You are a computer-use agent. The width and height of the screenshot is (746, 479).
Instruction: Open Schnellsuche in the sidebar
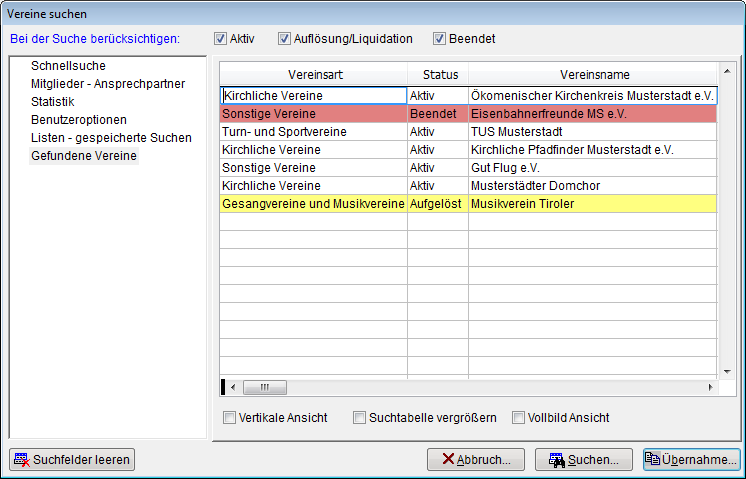(x=68, y=66)
